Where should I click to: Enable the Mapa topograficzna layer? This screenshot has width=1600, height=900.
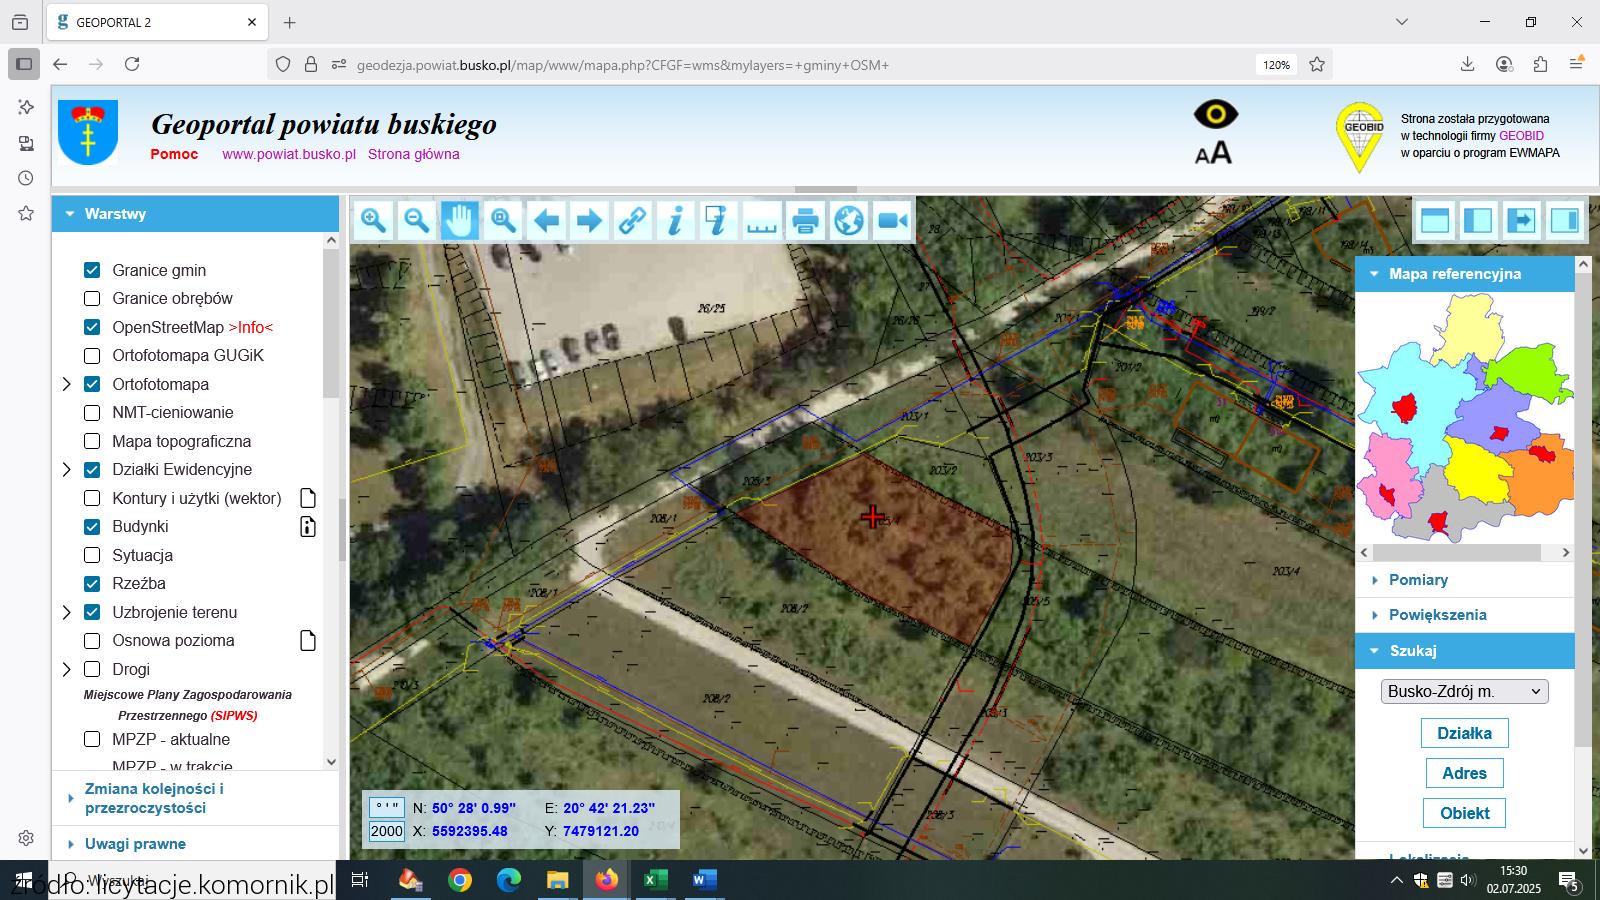pyautogui.click(x=92, y=441)
